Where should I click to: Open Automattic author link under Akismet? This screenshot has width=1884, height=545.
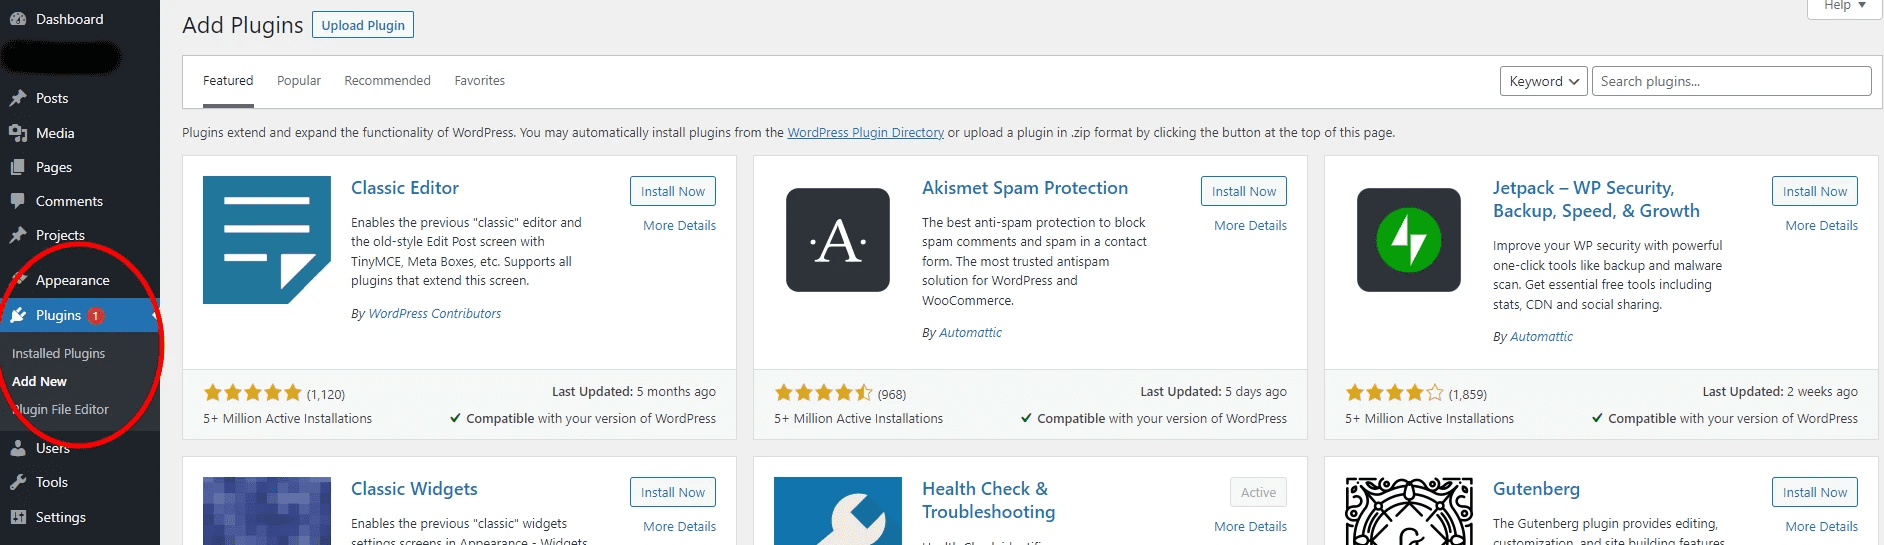pos(970,333)
